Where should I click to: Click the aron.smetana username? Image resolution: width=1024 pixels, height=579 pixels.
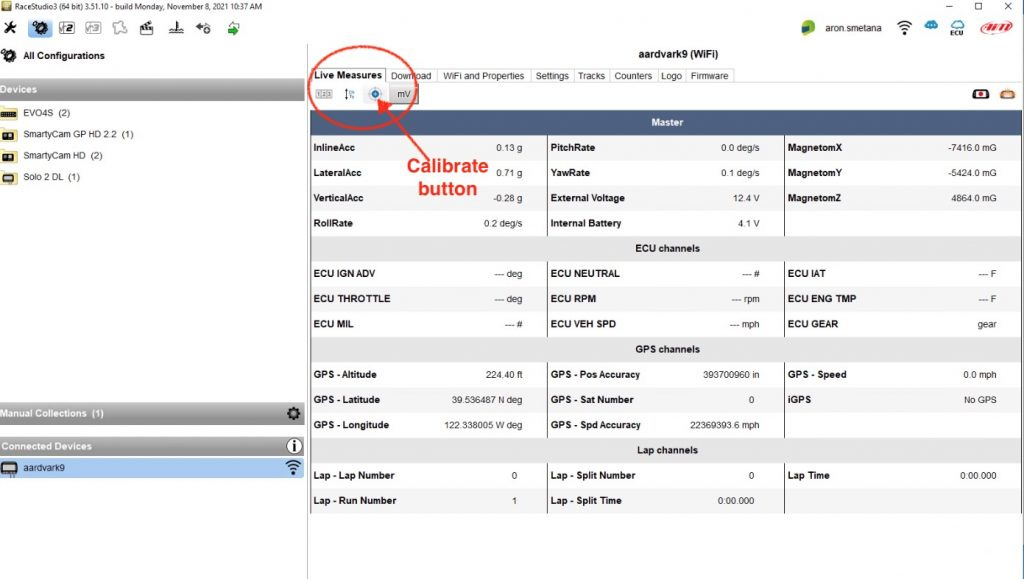click(853, 28)
